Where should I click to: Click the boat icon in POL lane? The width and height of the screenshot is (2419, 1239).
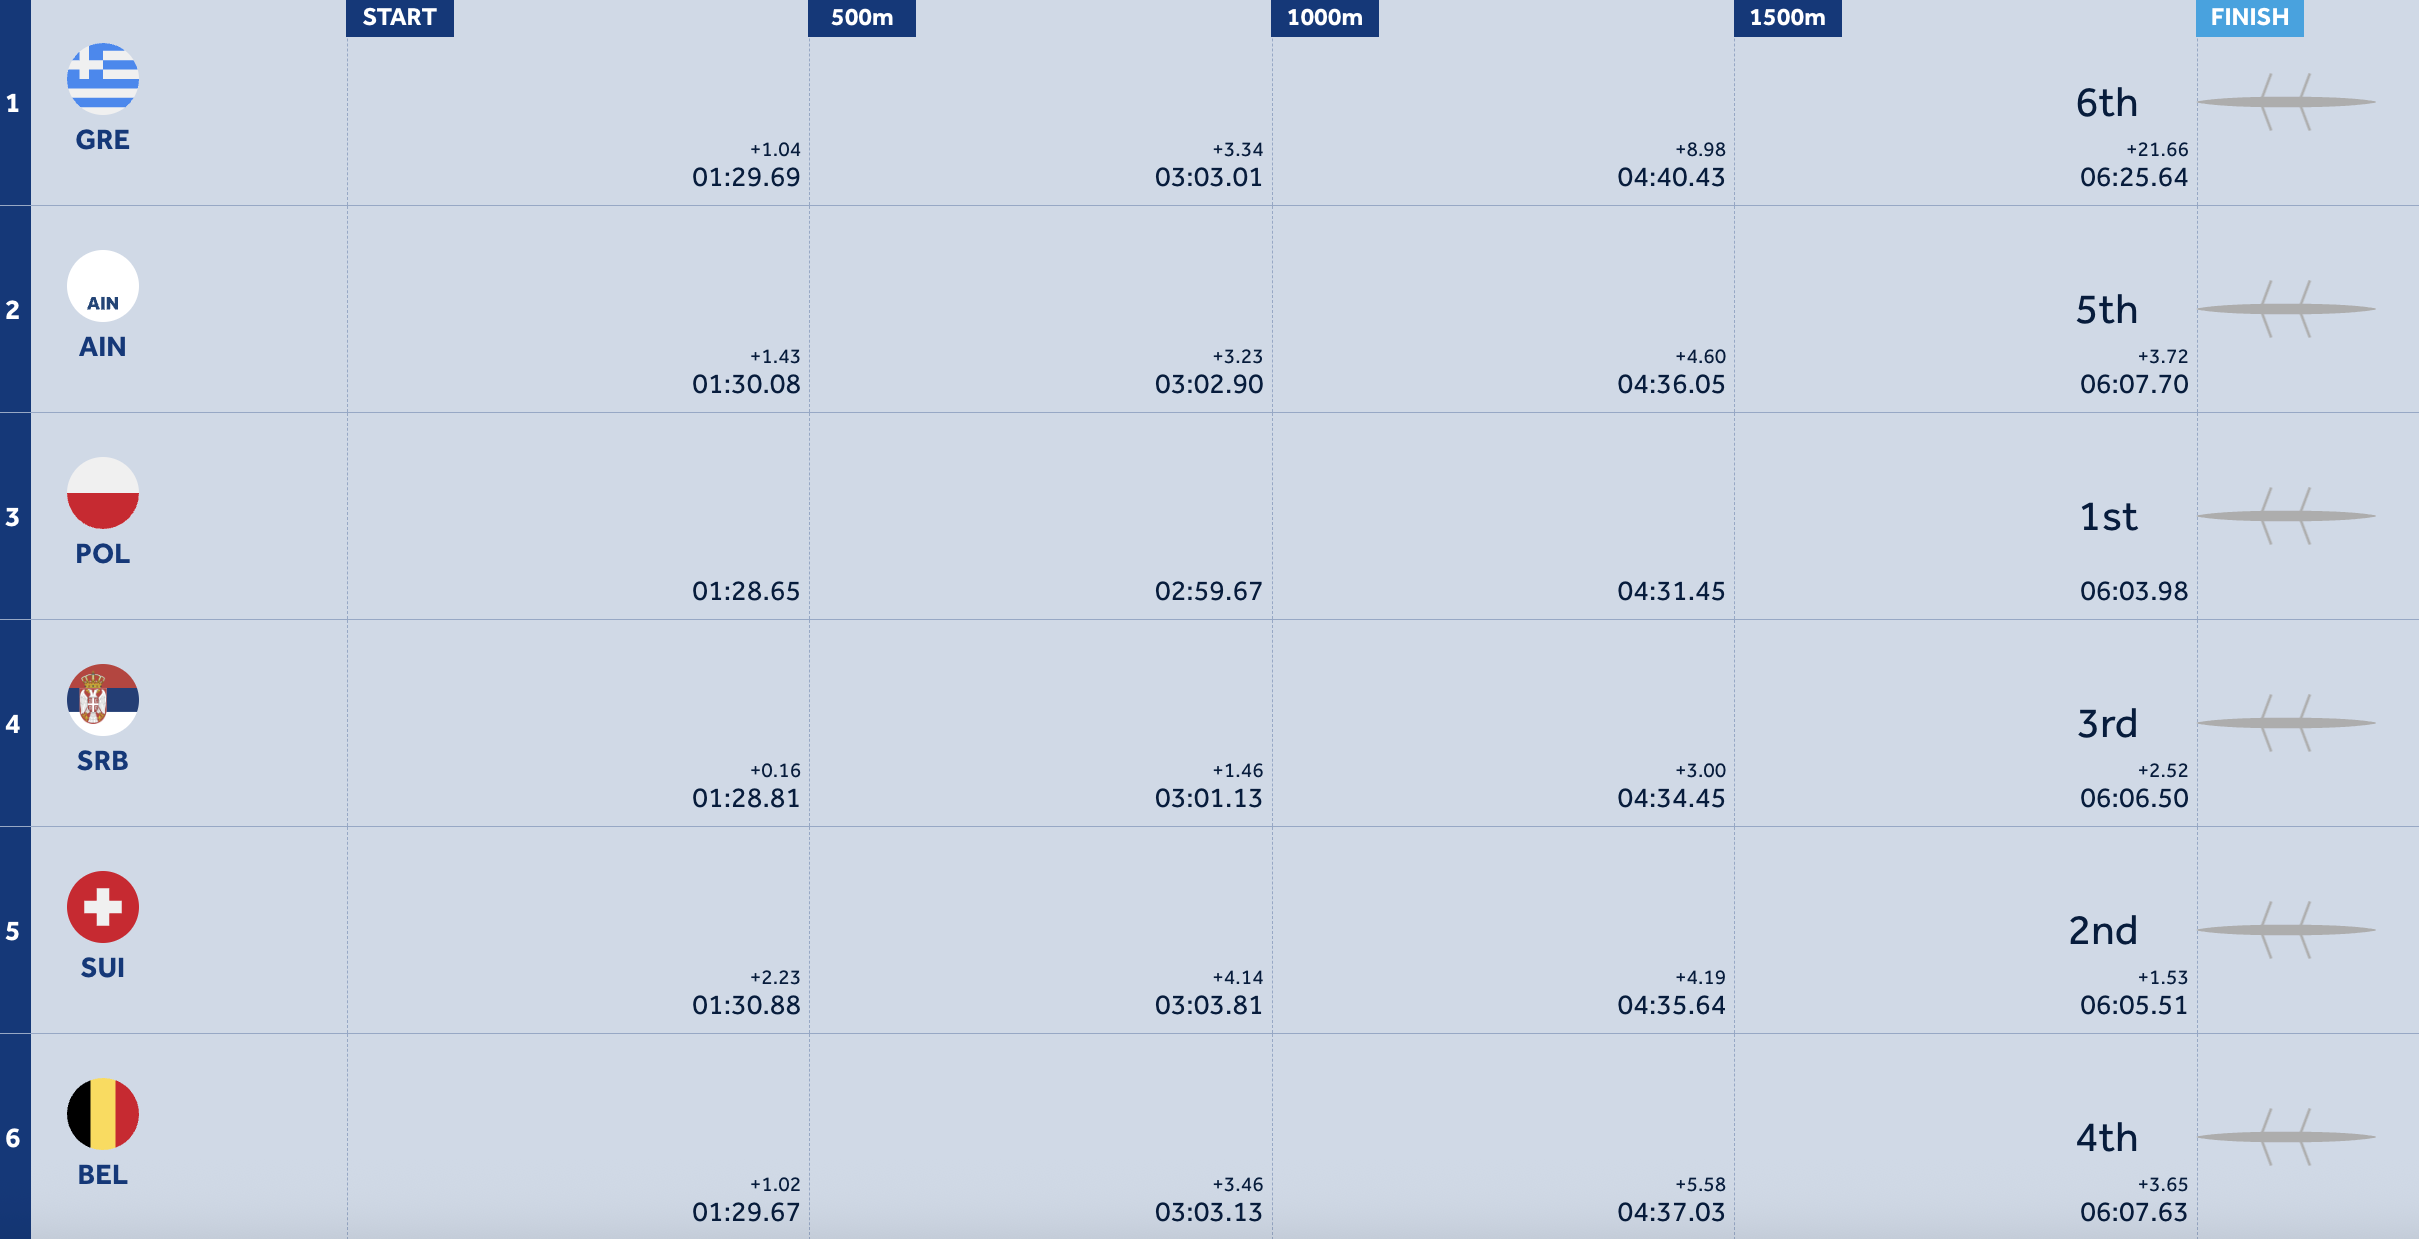2286,516
